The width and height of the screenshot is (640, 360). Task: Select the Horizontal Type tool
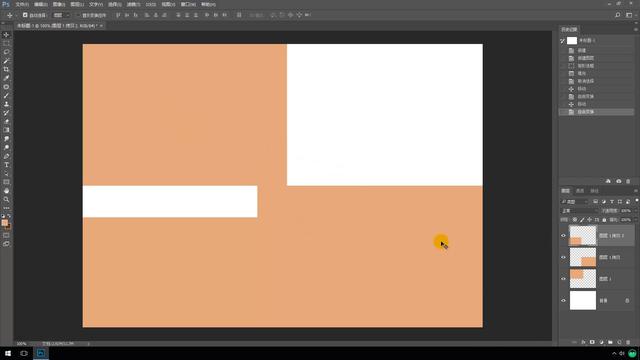coord(6,165)
